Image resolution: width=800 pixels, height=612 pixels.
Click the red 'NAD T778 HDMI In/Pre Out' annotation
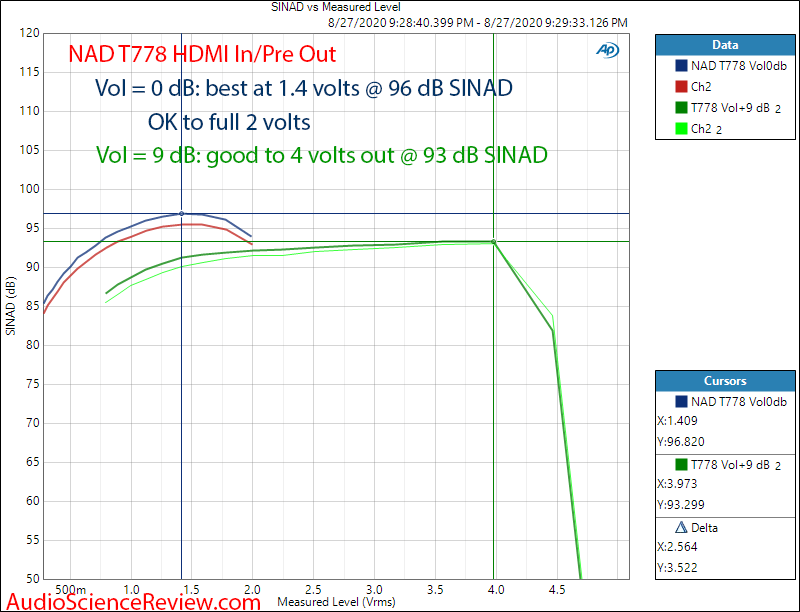coord(202,54)
